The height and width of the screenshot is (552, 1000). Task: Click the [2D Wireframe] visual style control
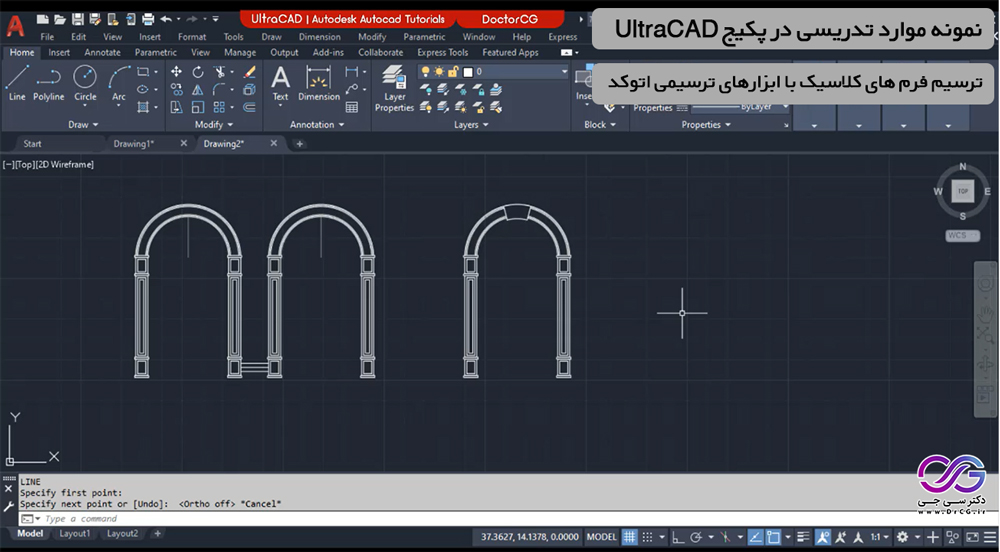pyautogui.click(x=64, y=164)
